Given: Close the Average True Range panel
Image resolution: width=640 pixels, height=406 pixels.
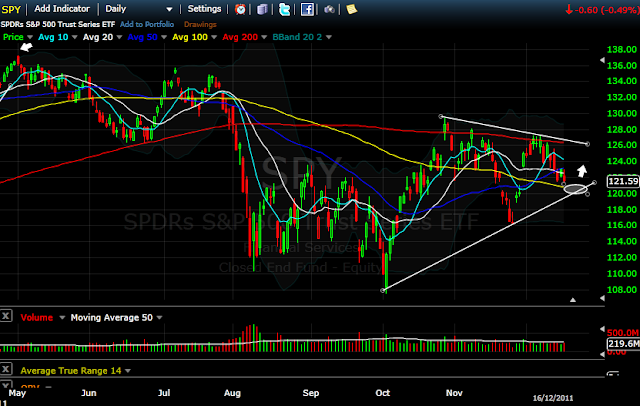Looking at the screenshot, I should [x=6, y=369].
